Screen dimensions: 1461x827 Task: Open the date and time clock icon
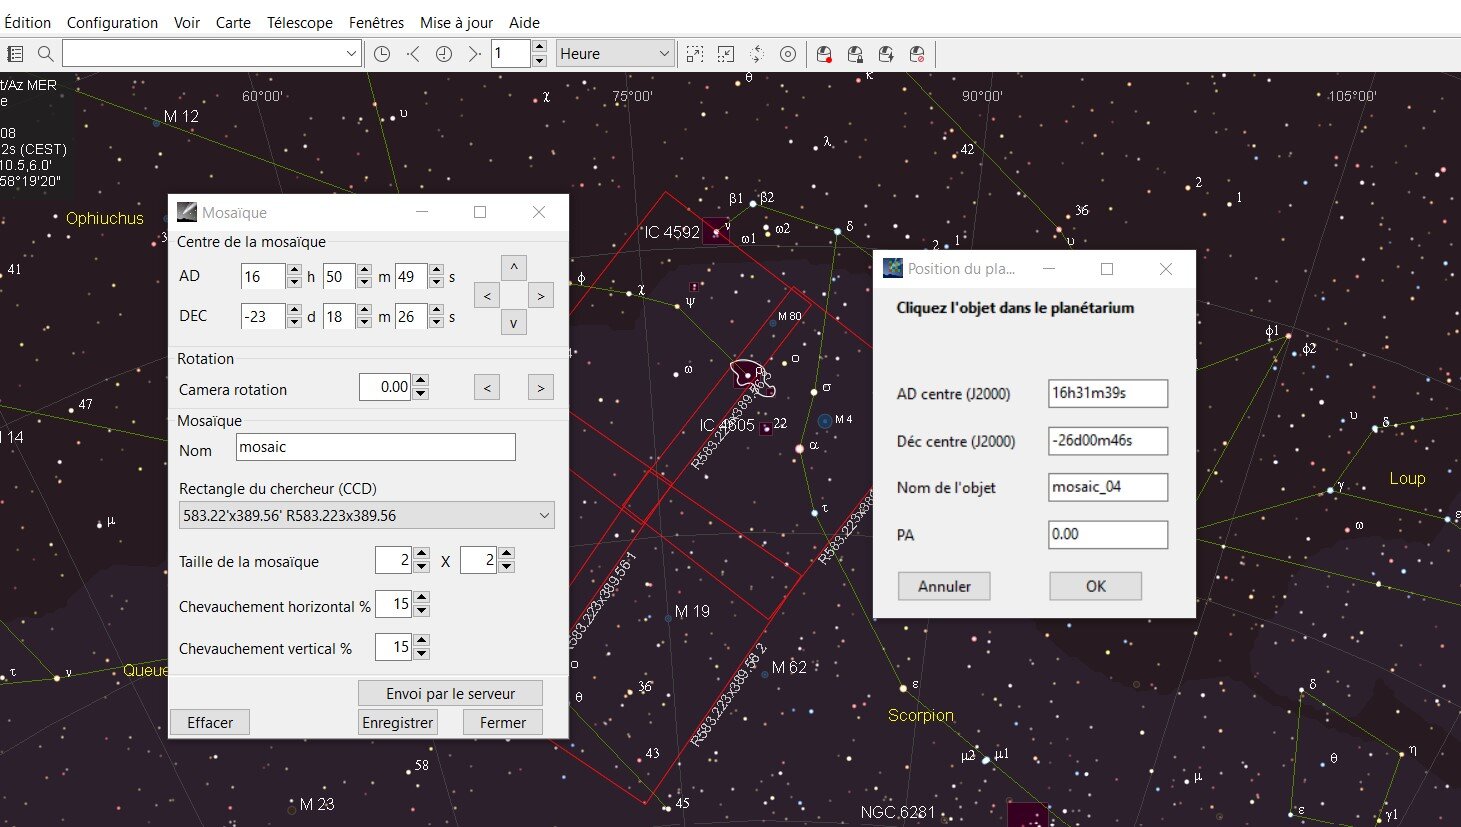point(382,54)
